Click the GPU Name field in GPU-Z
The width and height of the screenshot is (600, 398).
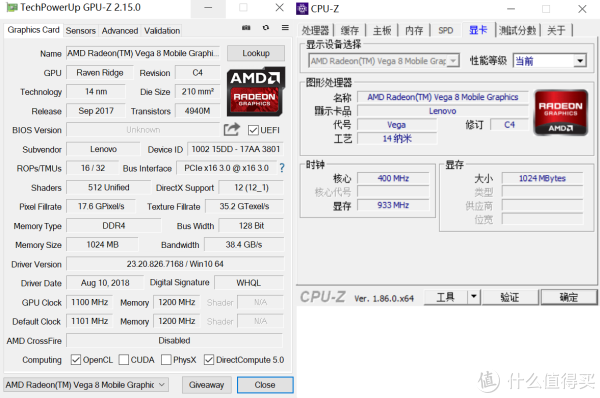pyautogui.click(x=143, y=53)
